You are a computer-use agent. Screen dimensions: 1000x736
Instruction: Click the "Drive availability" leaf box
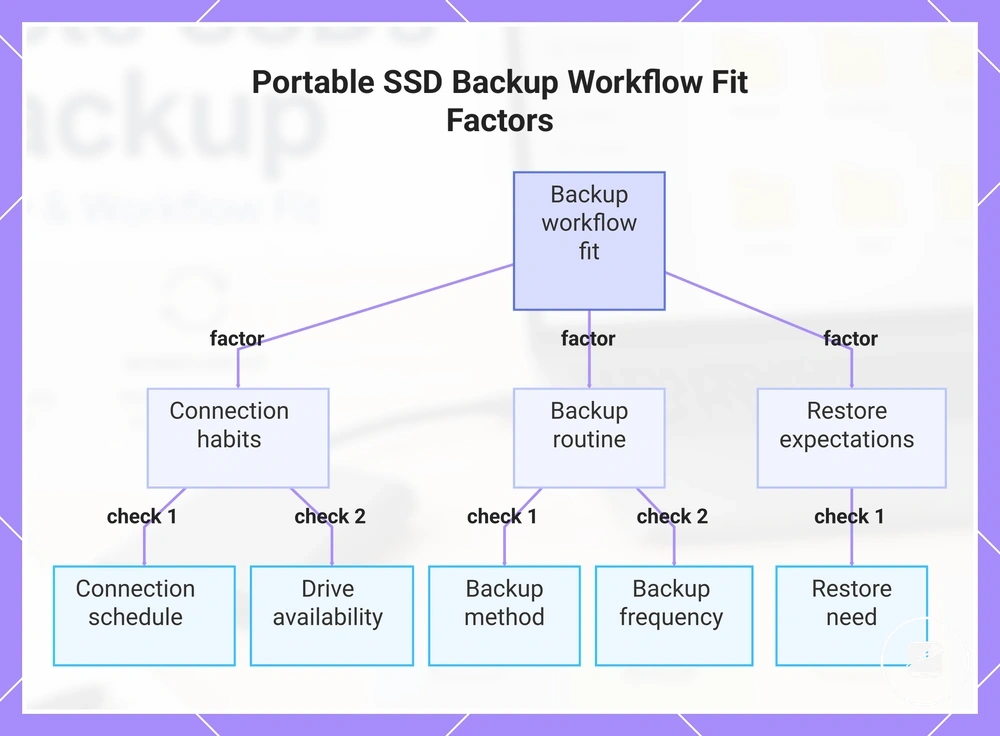332,615
